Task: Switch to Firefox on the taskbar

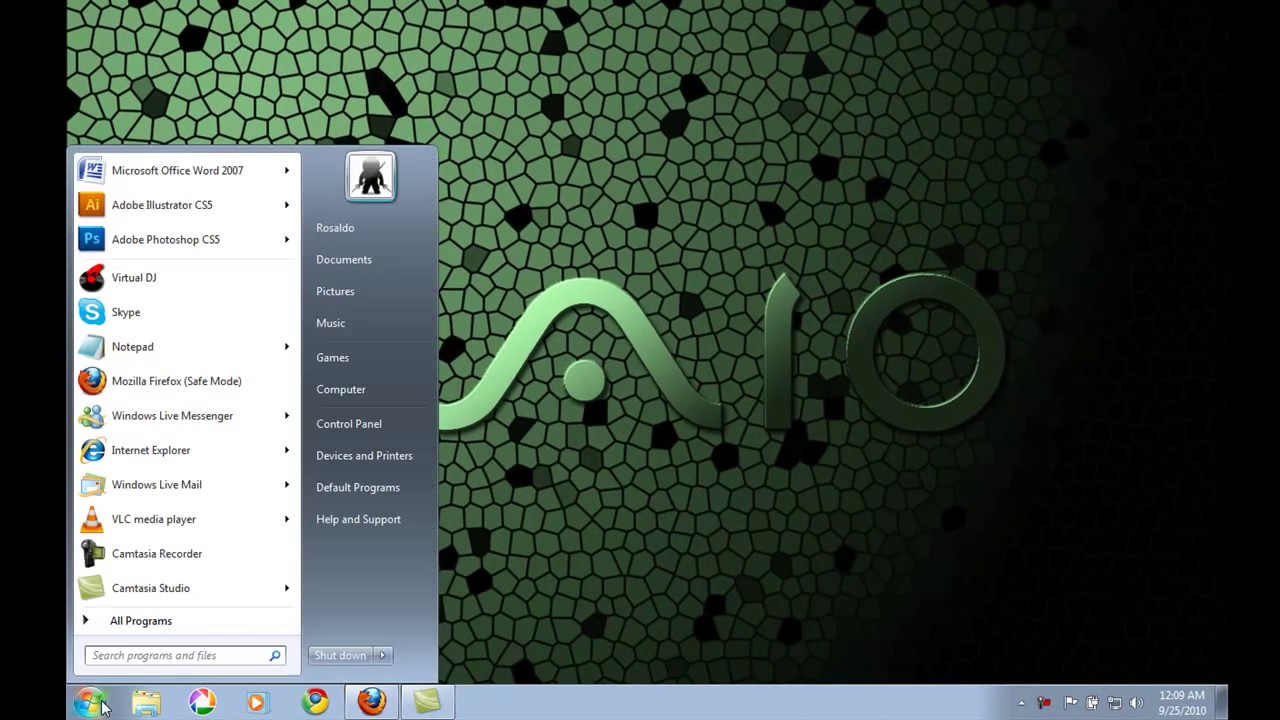Action: coord(372,703)
